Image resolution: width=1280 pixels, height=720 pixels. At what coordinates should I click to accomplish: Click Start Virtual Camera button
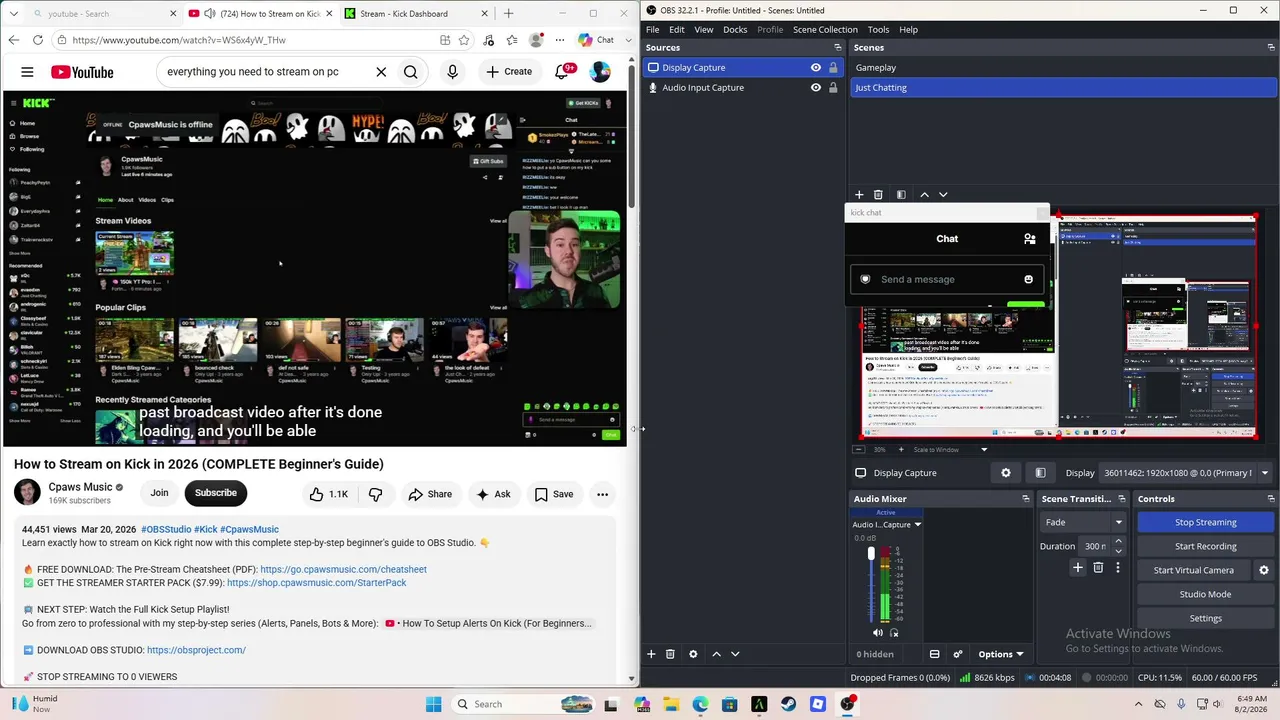pos(1193,570)
